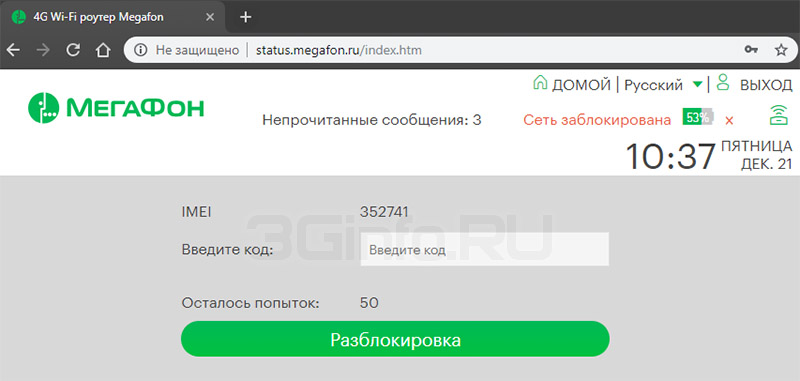Image resolution: width=800 pixels, height=381 pixels.
Task: Open the browser Home page icon
Action: [103, 50]
